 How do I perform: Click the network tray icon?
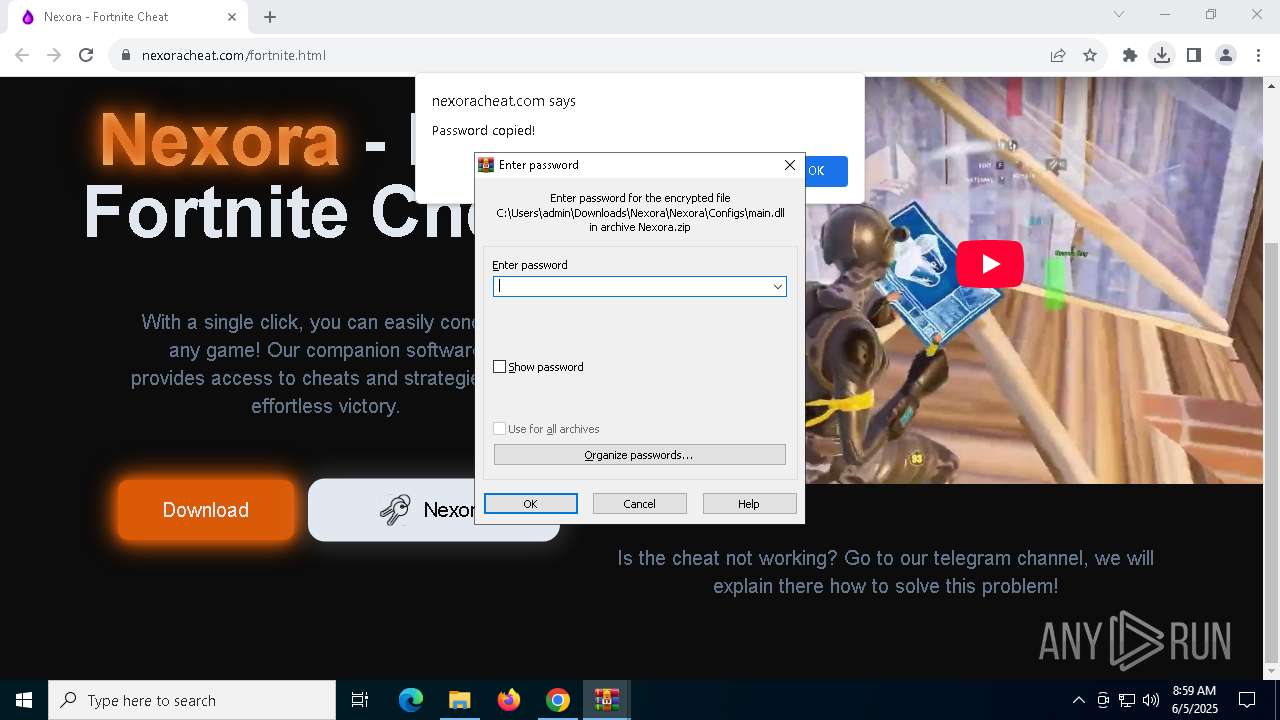coord(1127,700)
